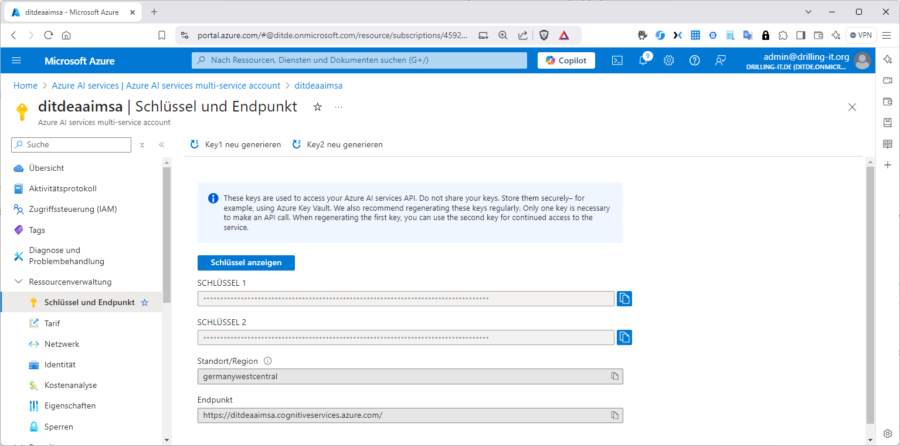The width and height of the screenshot is (900, 446).
Task: Open the portal settings gear
Action: point(669,61)
